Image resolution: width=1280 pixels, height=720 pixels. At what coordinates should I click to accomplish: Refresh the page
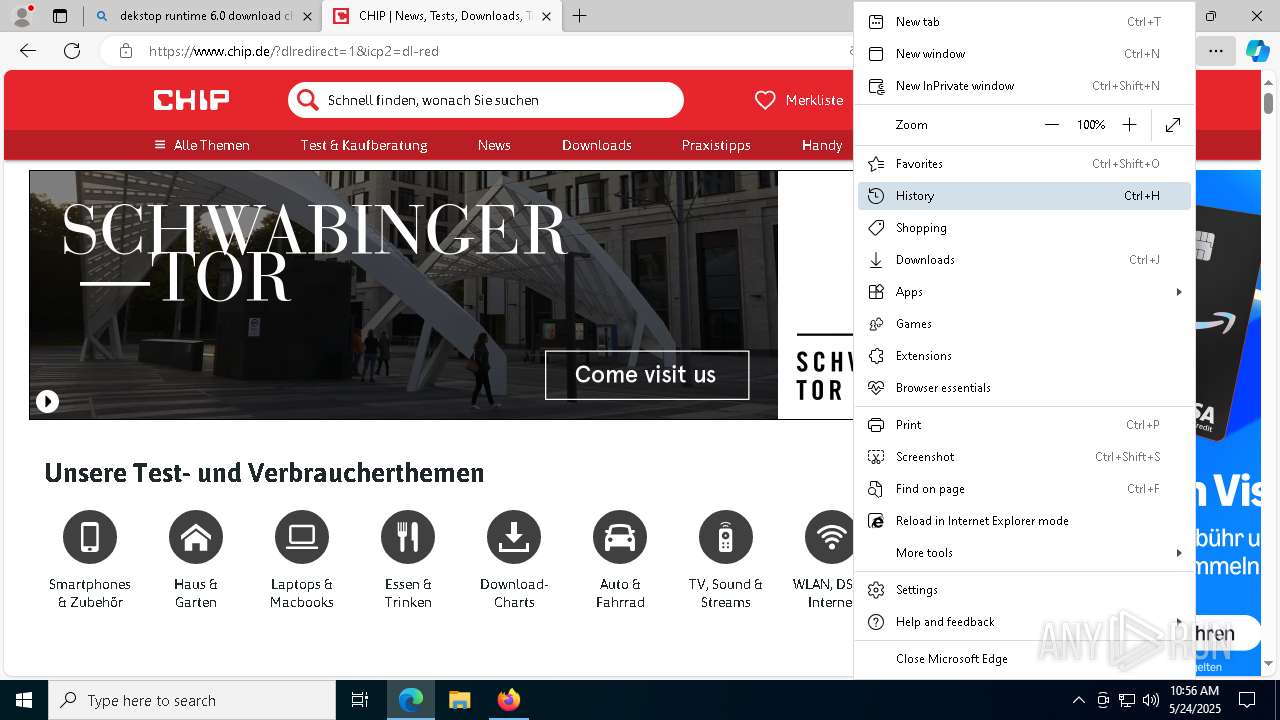point(72,51)
